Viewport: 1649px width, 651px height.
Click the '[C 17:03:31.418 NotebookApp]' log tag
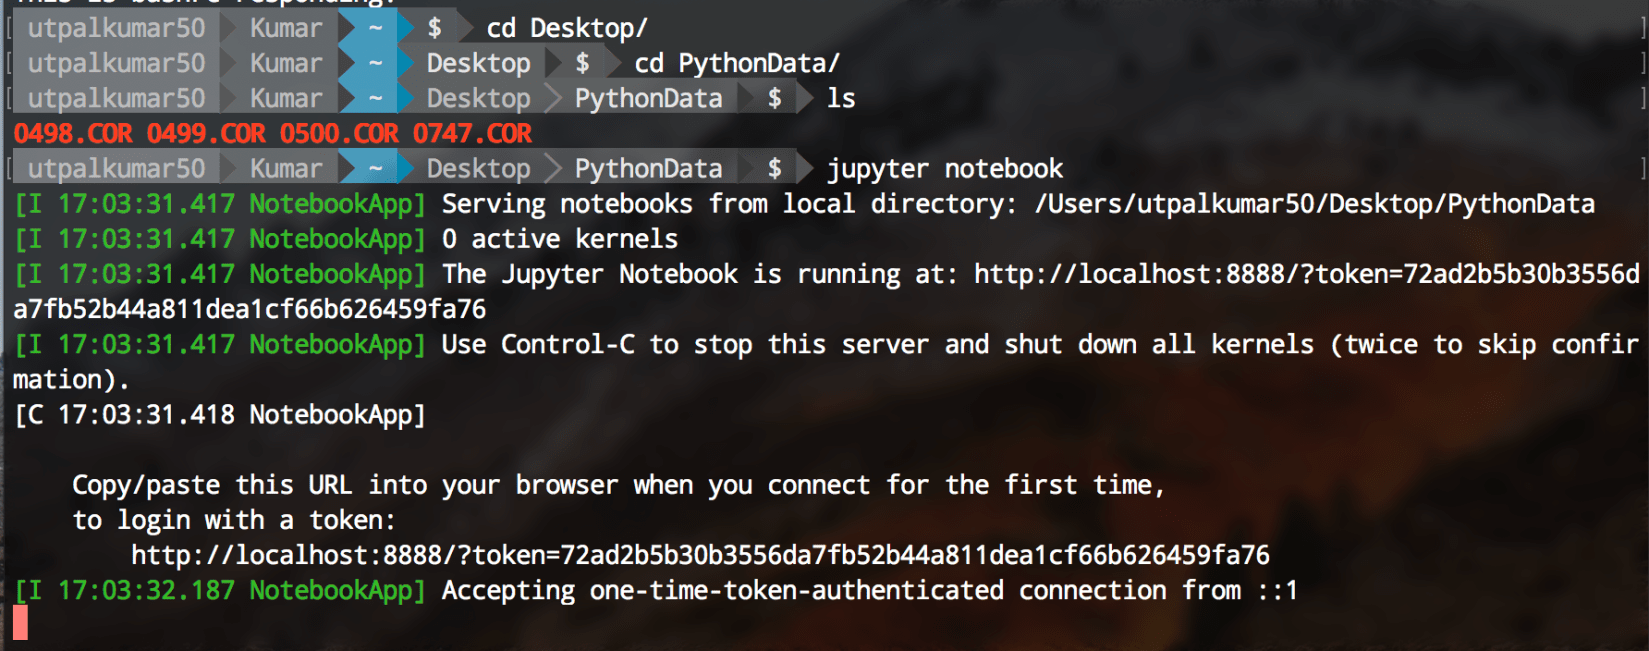point(220,415)
